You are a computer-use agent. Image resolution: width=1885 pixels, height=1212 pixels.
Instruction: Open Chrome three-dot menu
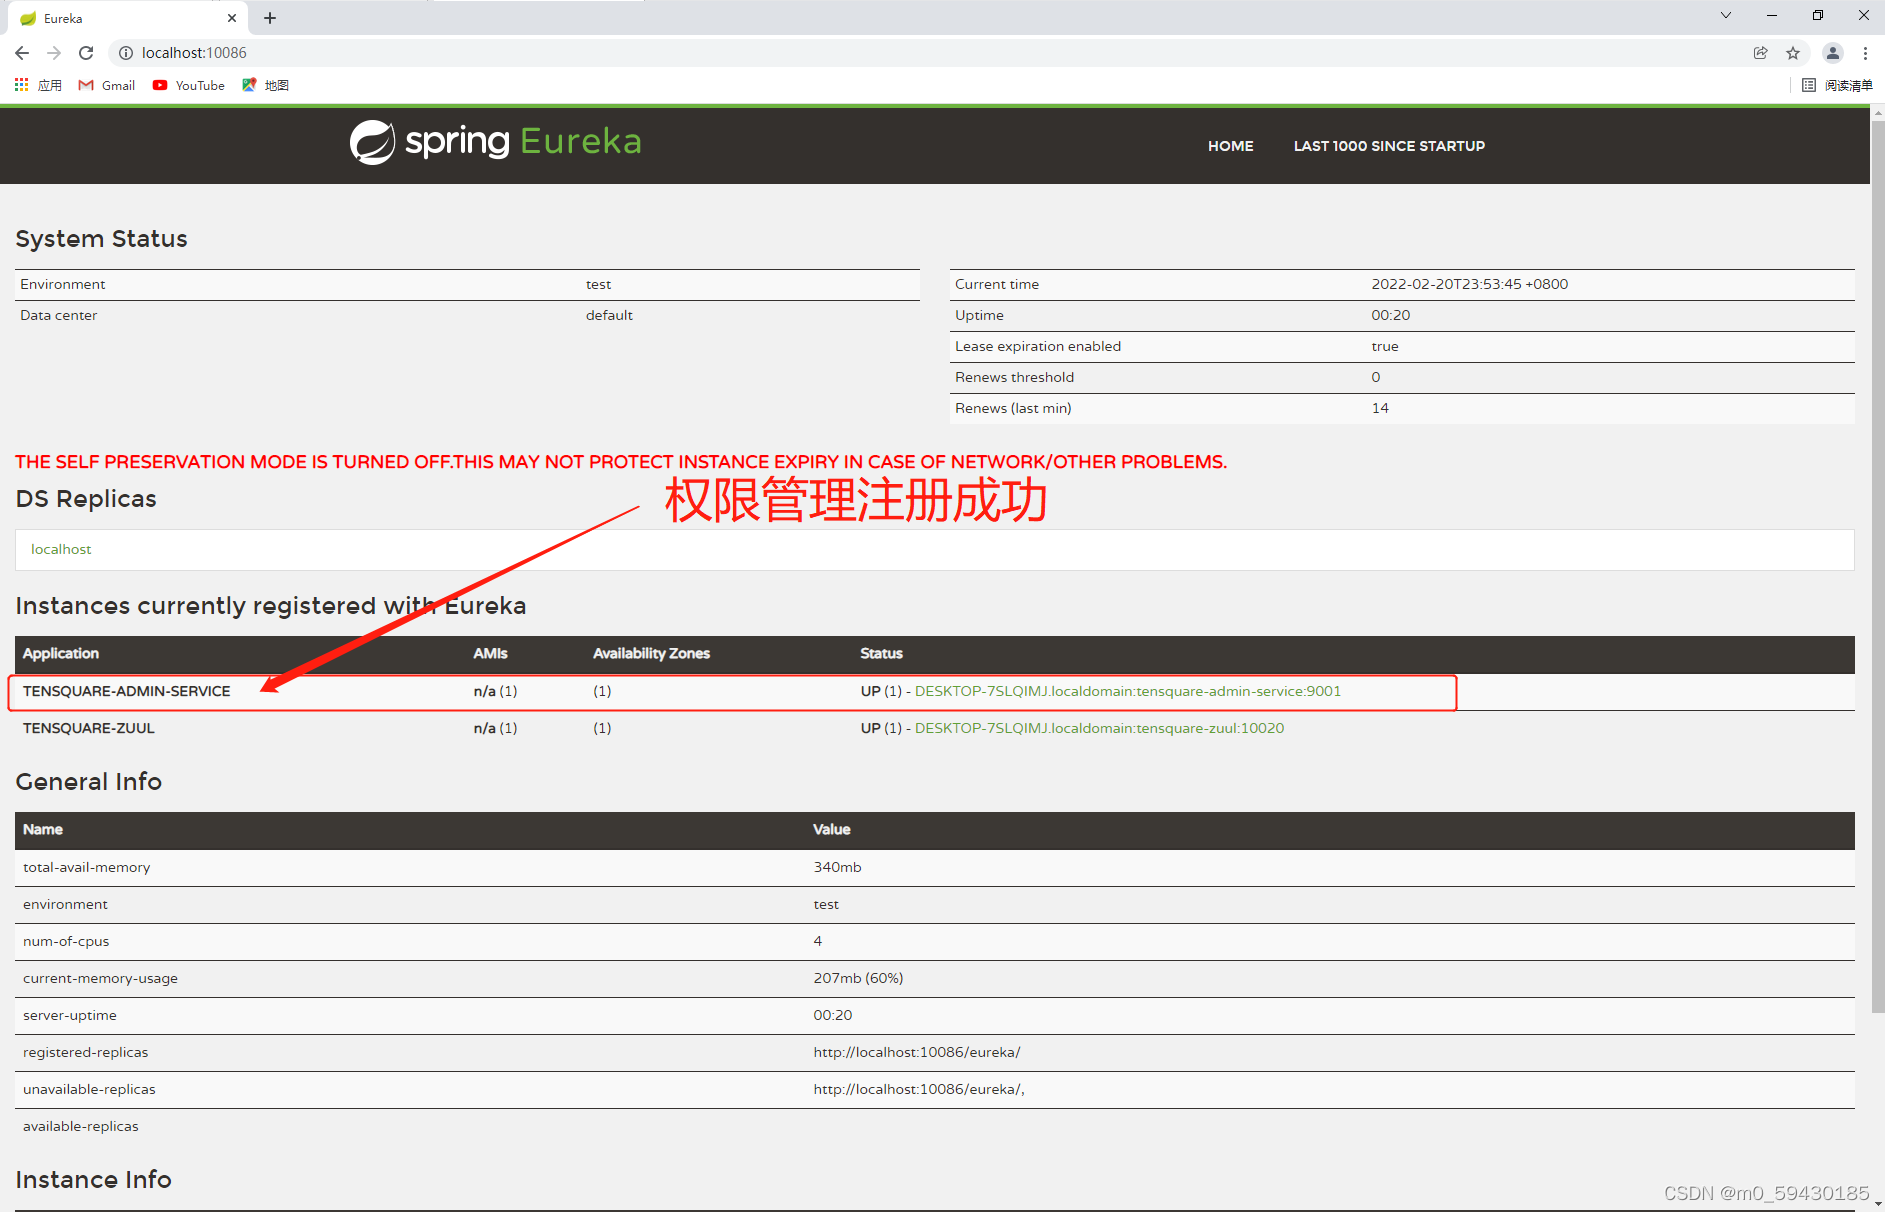[1865, 53]
